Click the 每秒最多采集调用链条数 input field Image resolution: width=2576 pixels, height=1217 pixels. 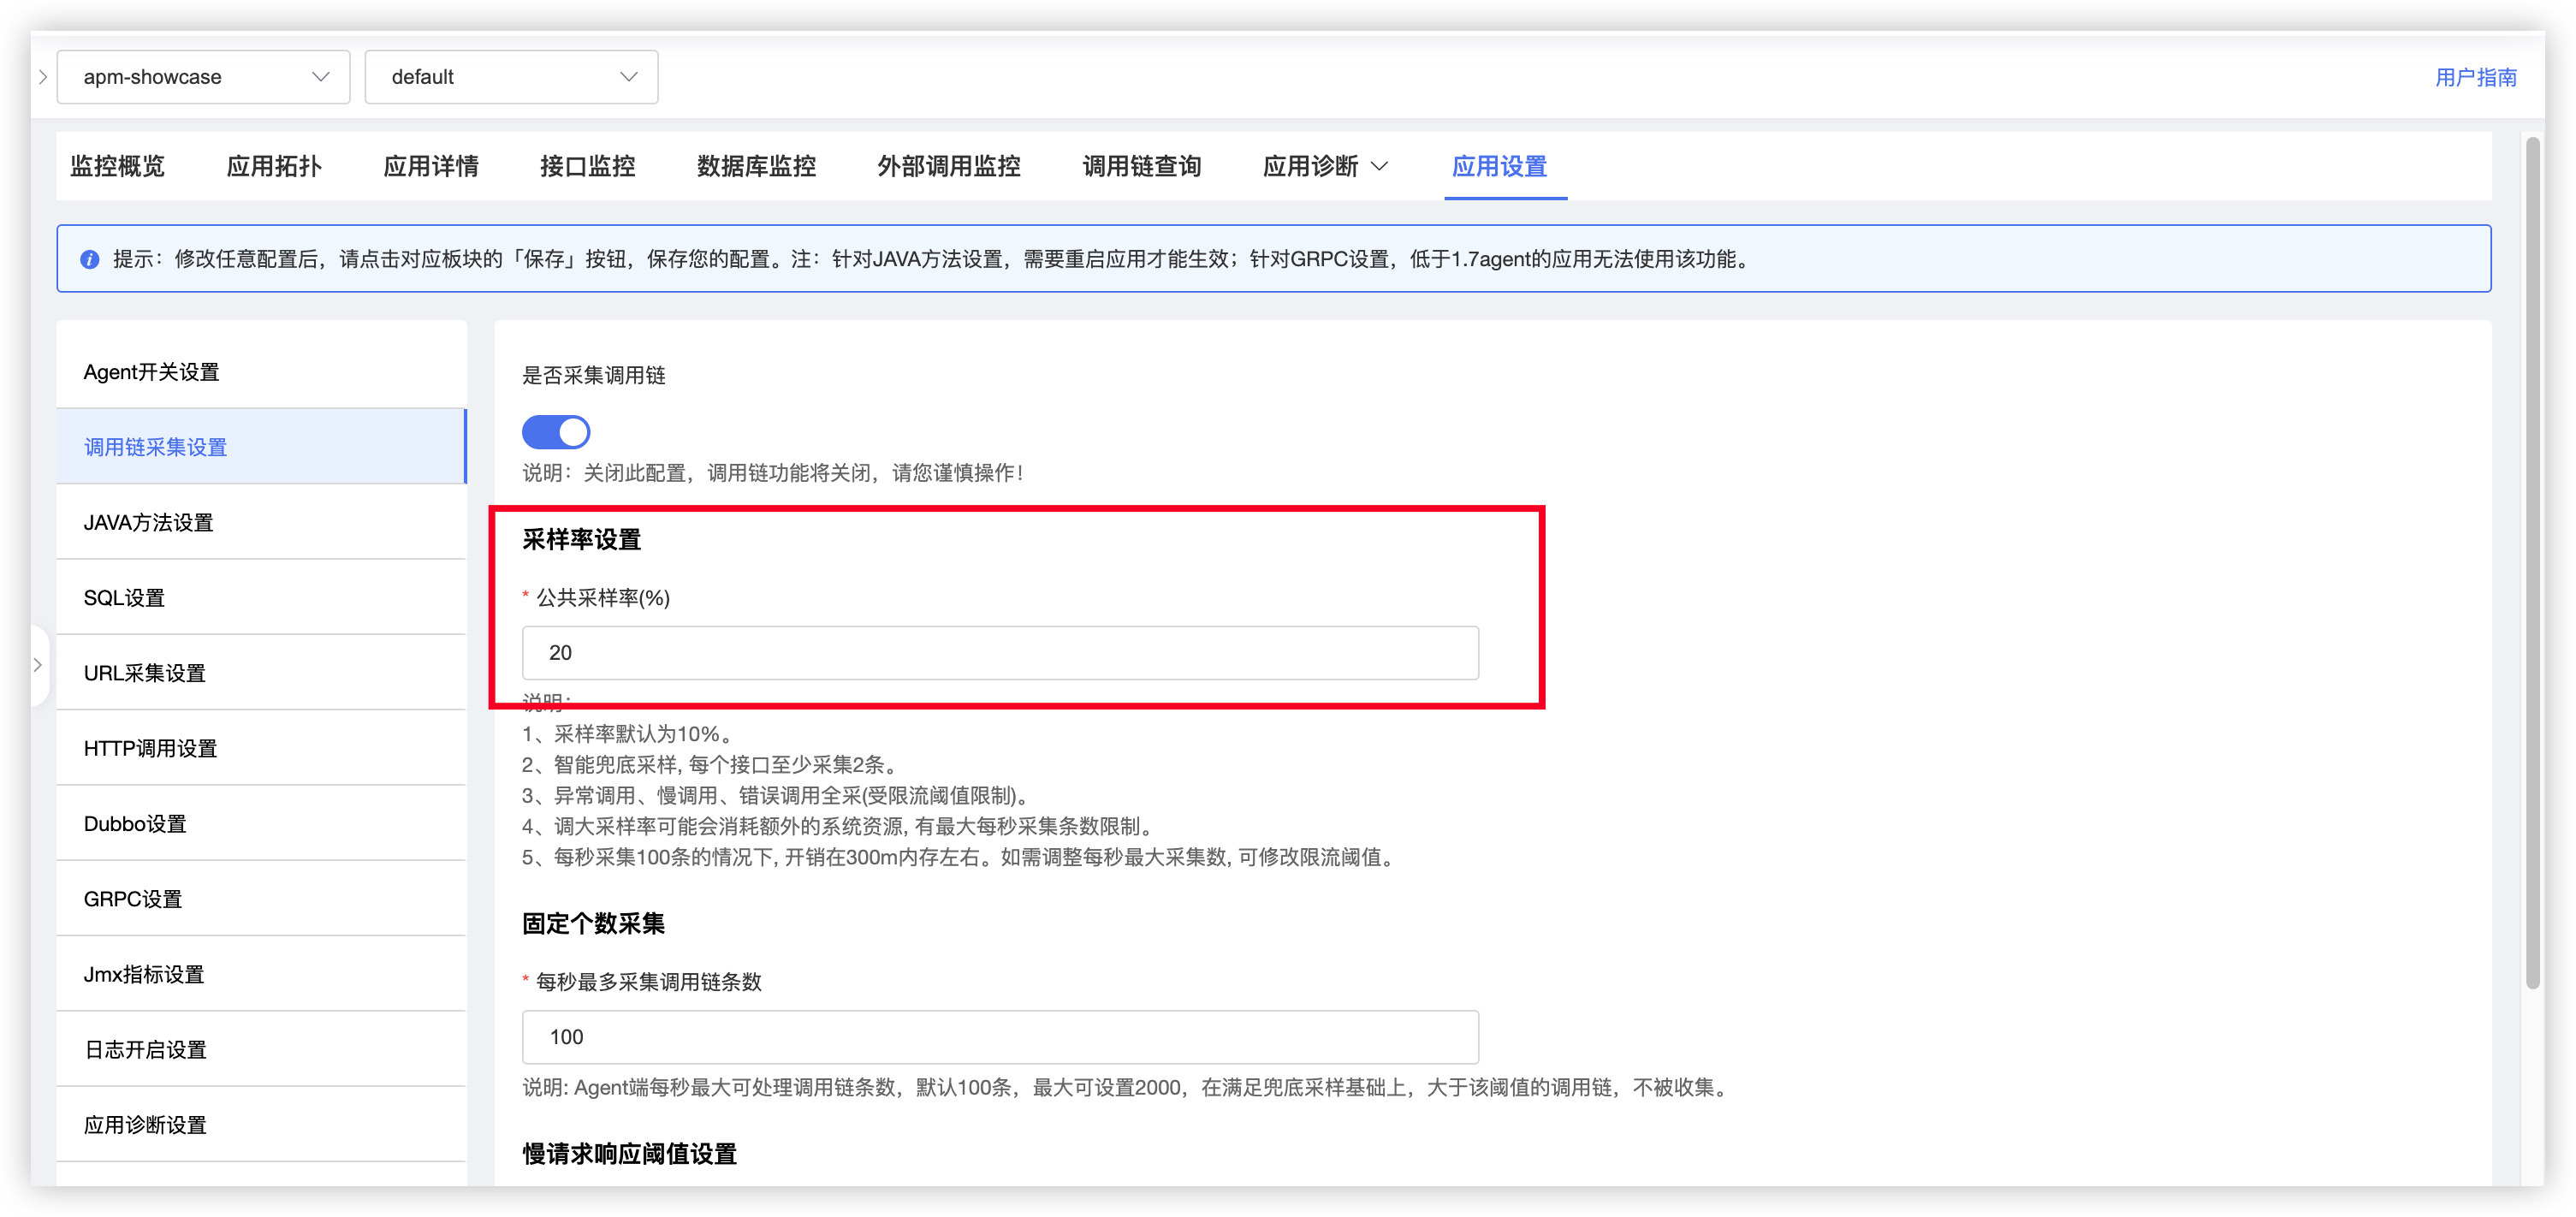coord(1000,1037)
